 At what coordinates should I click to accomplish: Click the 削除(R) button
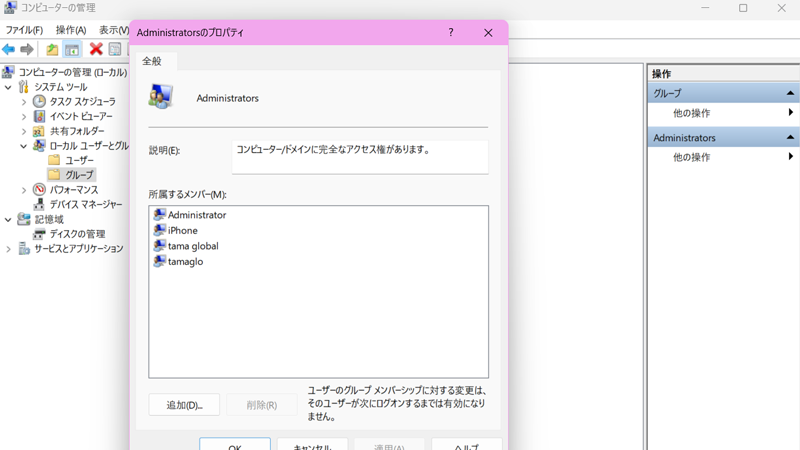pos(262,405)
